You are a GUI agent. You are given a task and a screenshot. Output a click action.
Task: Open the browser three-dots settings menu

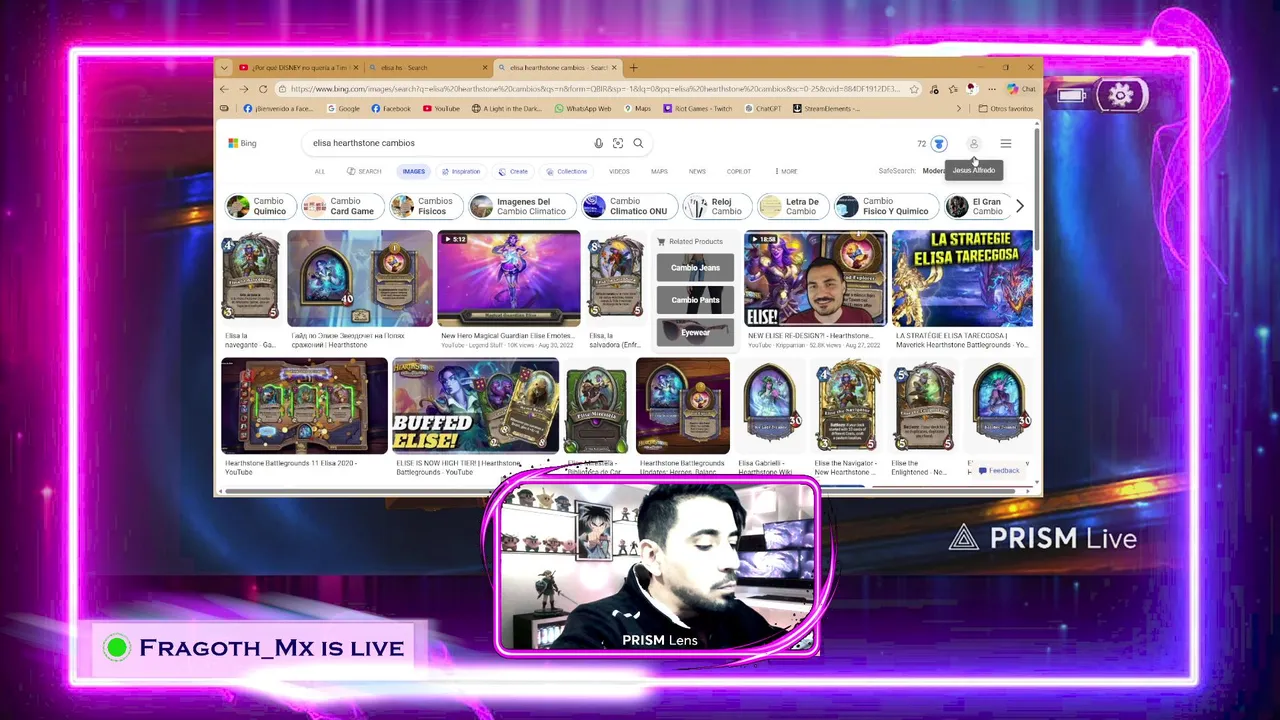coord(991,89)
